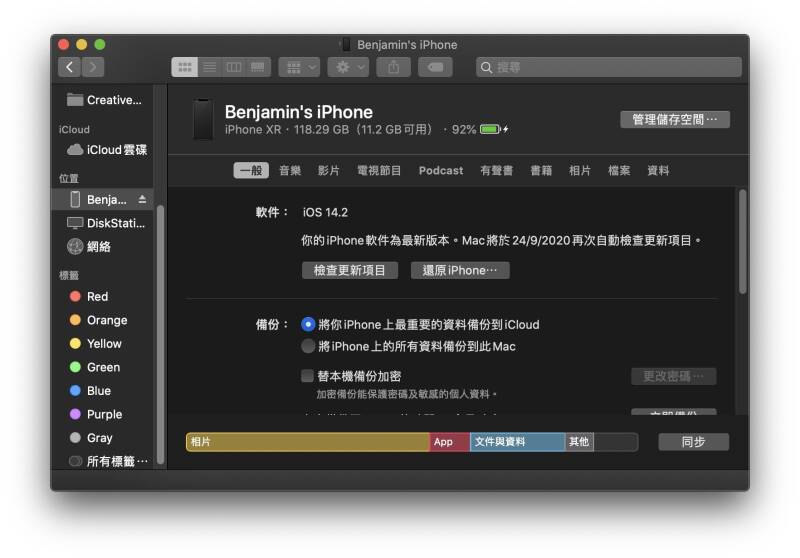Switch to the 資料 tab
Viewport: 800px width, 558px height.
click(658, 170)
